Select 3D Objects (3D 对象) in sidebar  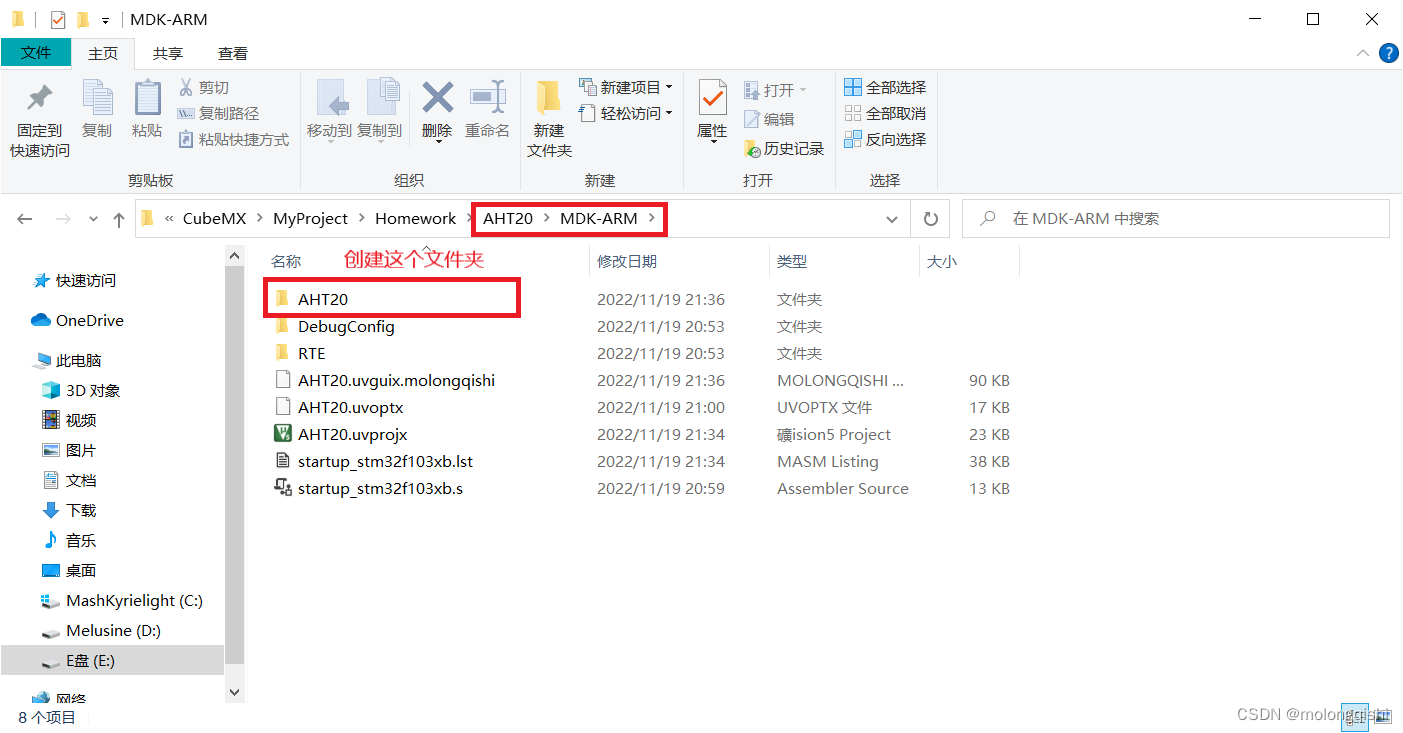[x=80, y=391]
